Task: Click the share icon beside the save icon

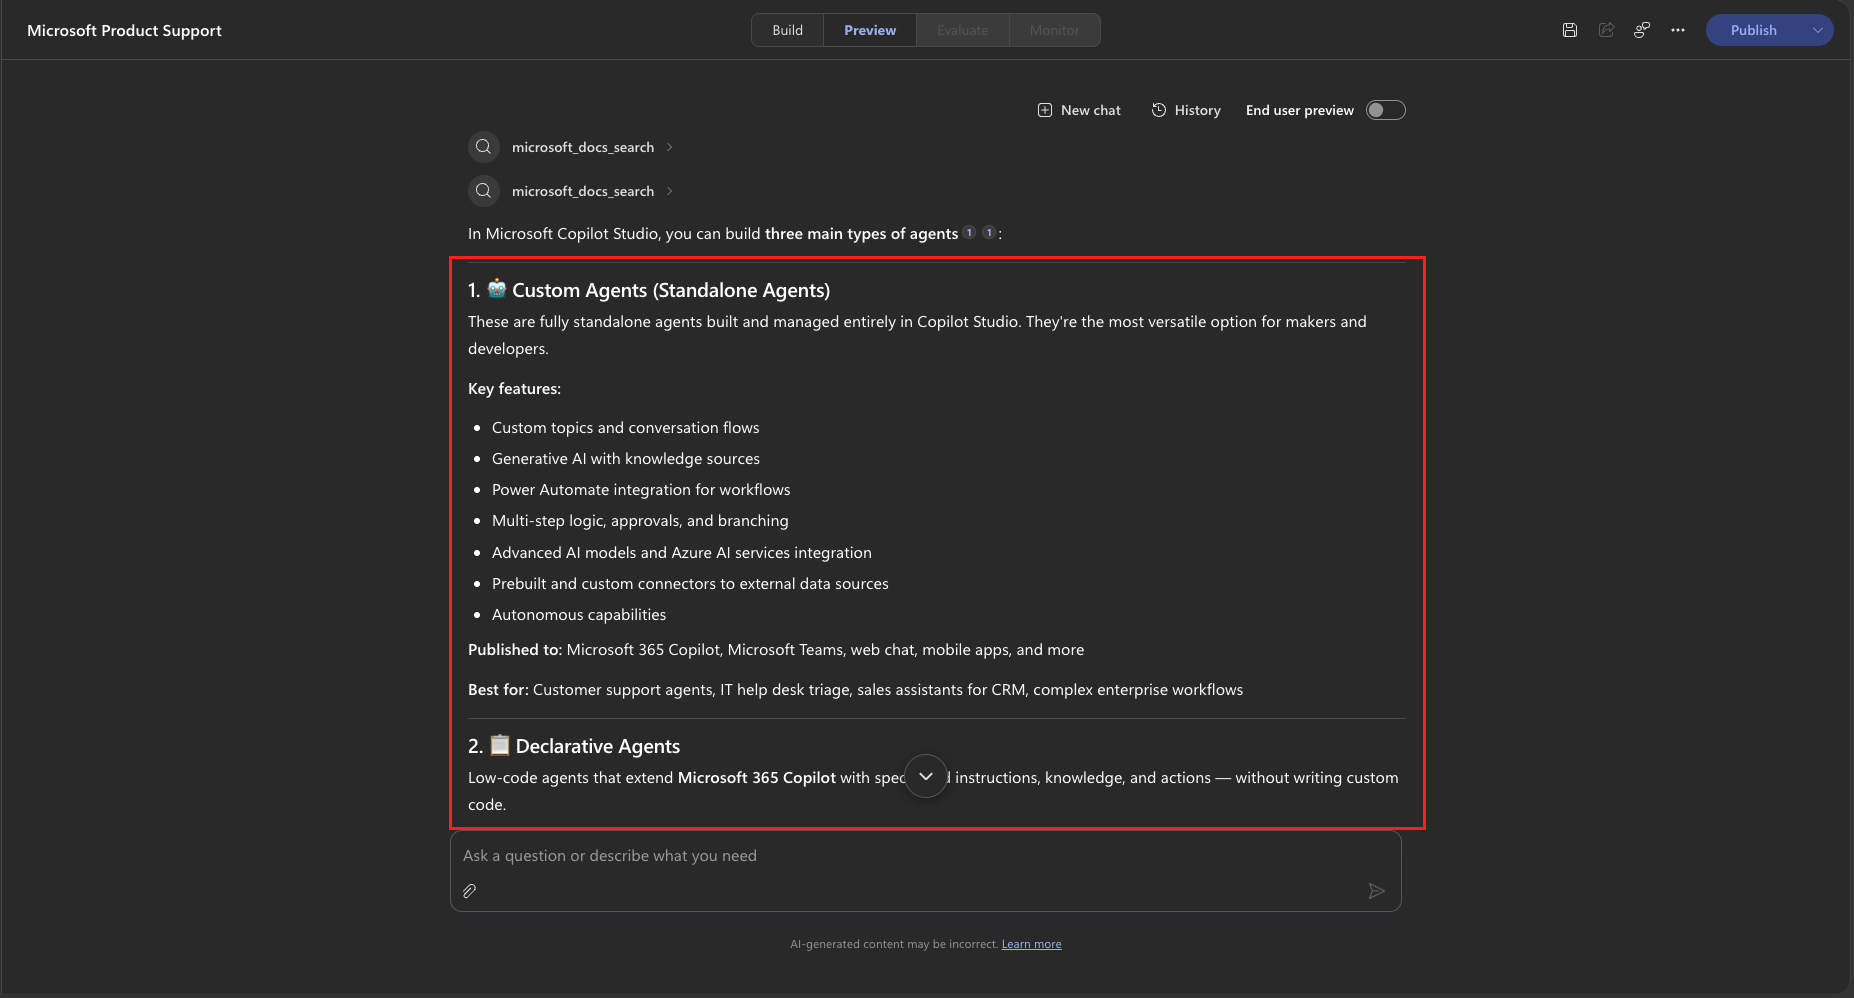Action: click(1606, 30)
